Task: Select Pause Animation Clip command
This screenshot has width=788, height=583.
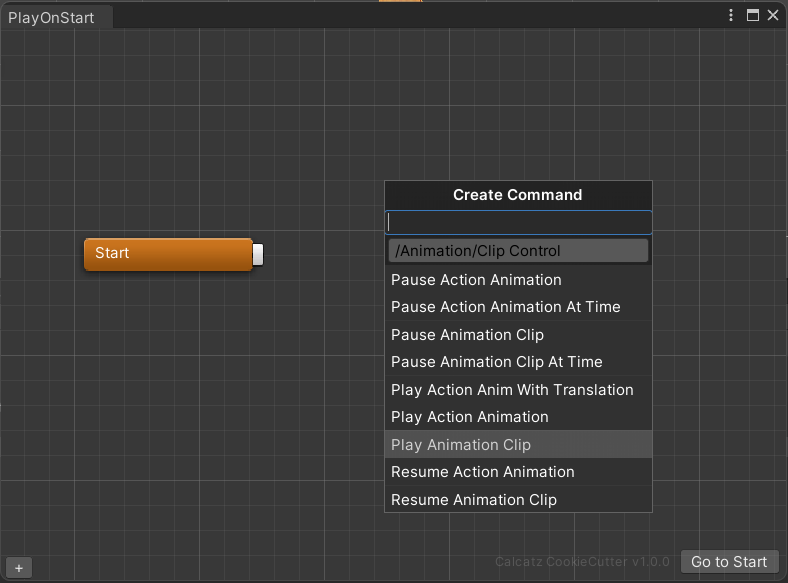Action: (x=518, y=335)
